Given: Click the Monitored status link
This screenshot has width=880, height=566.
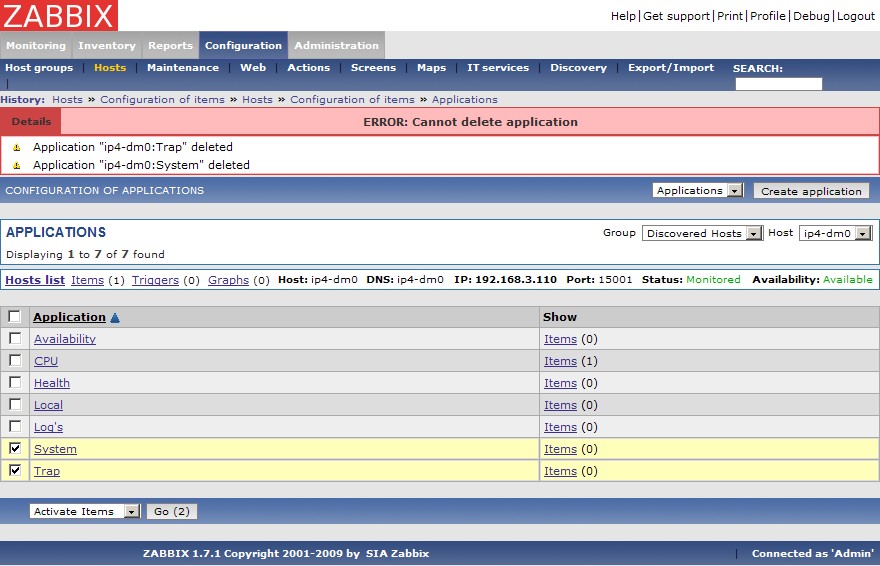Looking at the screenshot, I should pyautogui.click(x=713, y=279).
